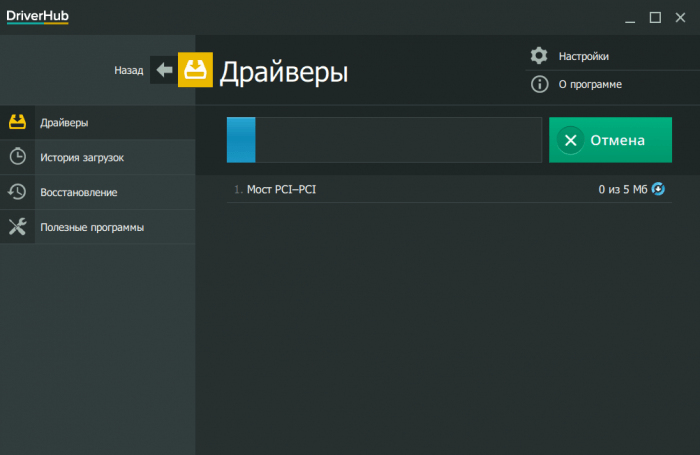
Task: Click the Драйверы page heading
Action: (283, 72)
